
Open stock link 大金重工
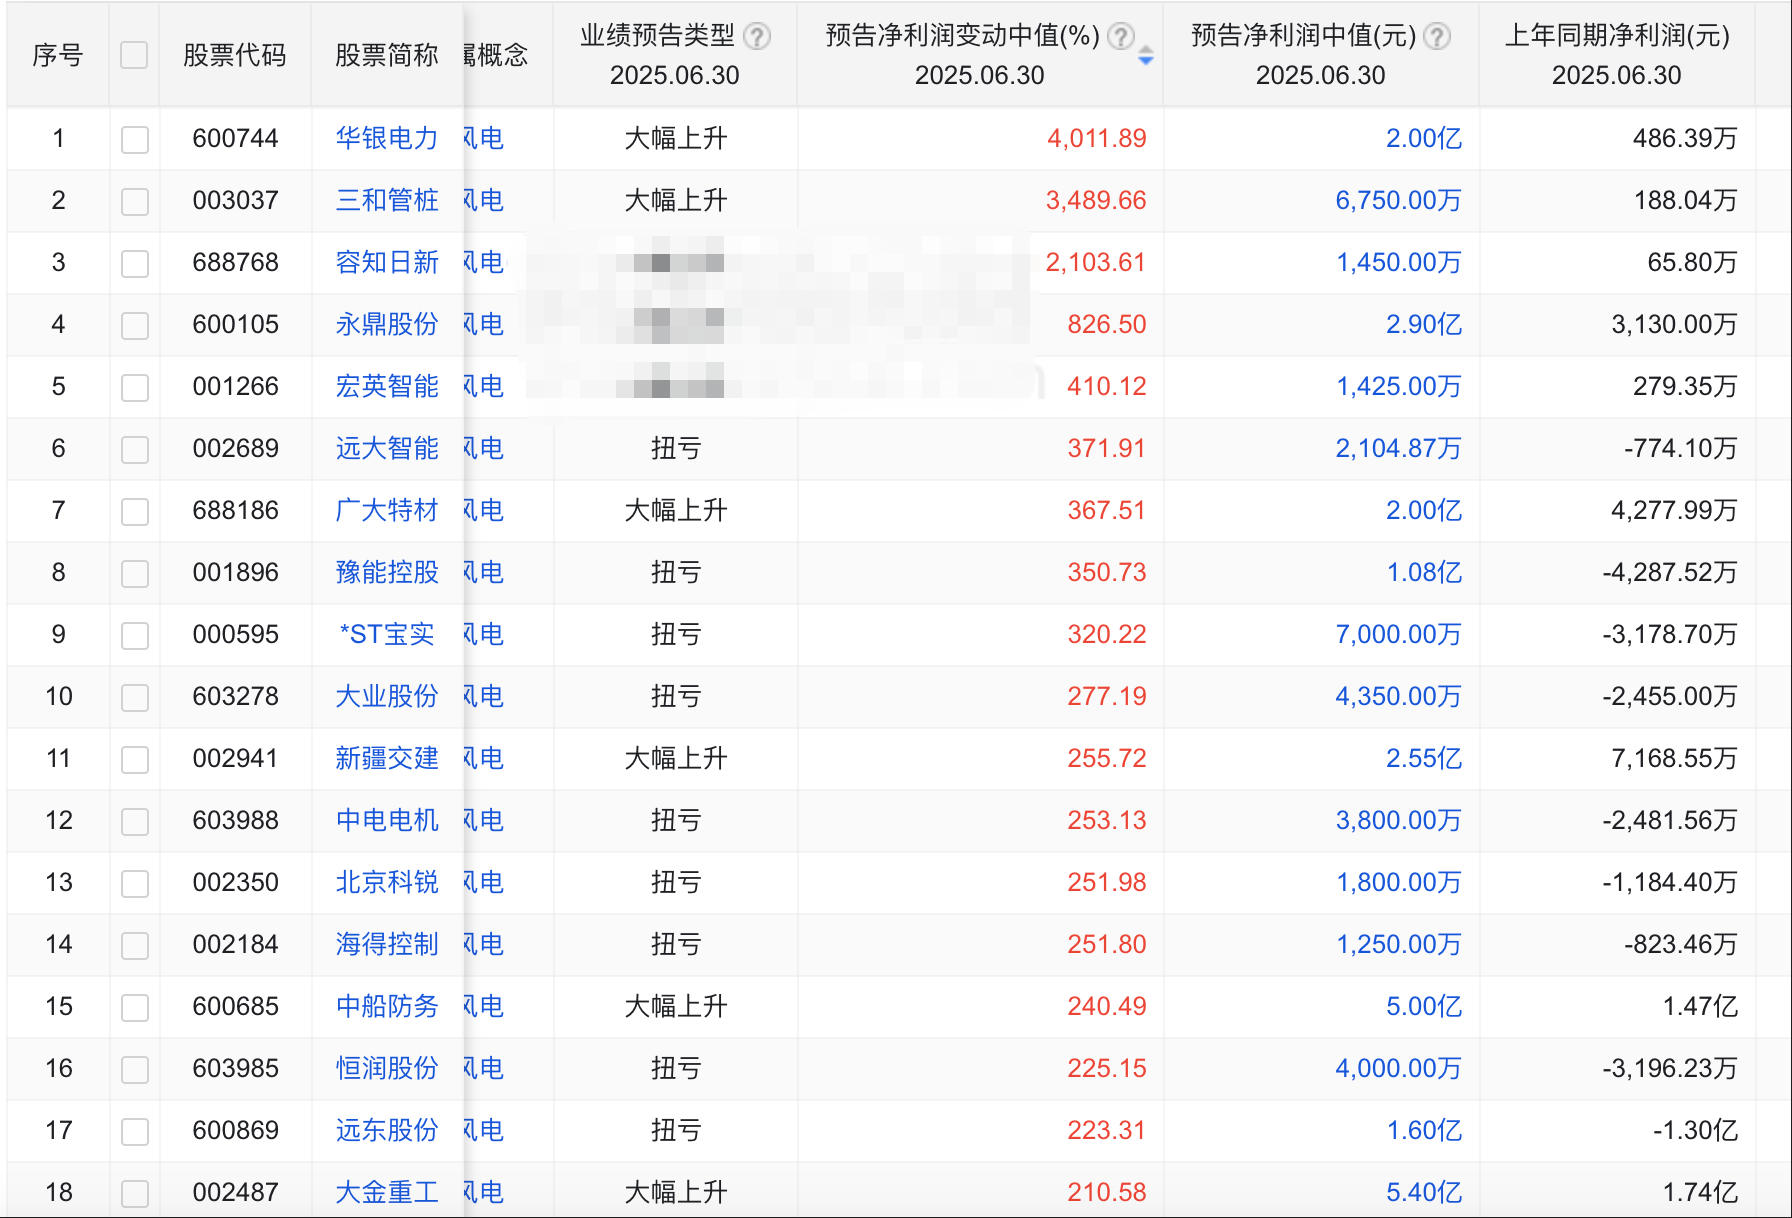coord(387,1192)
